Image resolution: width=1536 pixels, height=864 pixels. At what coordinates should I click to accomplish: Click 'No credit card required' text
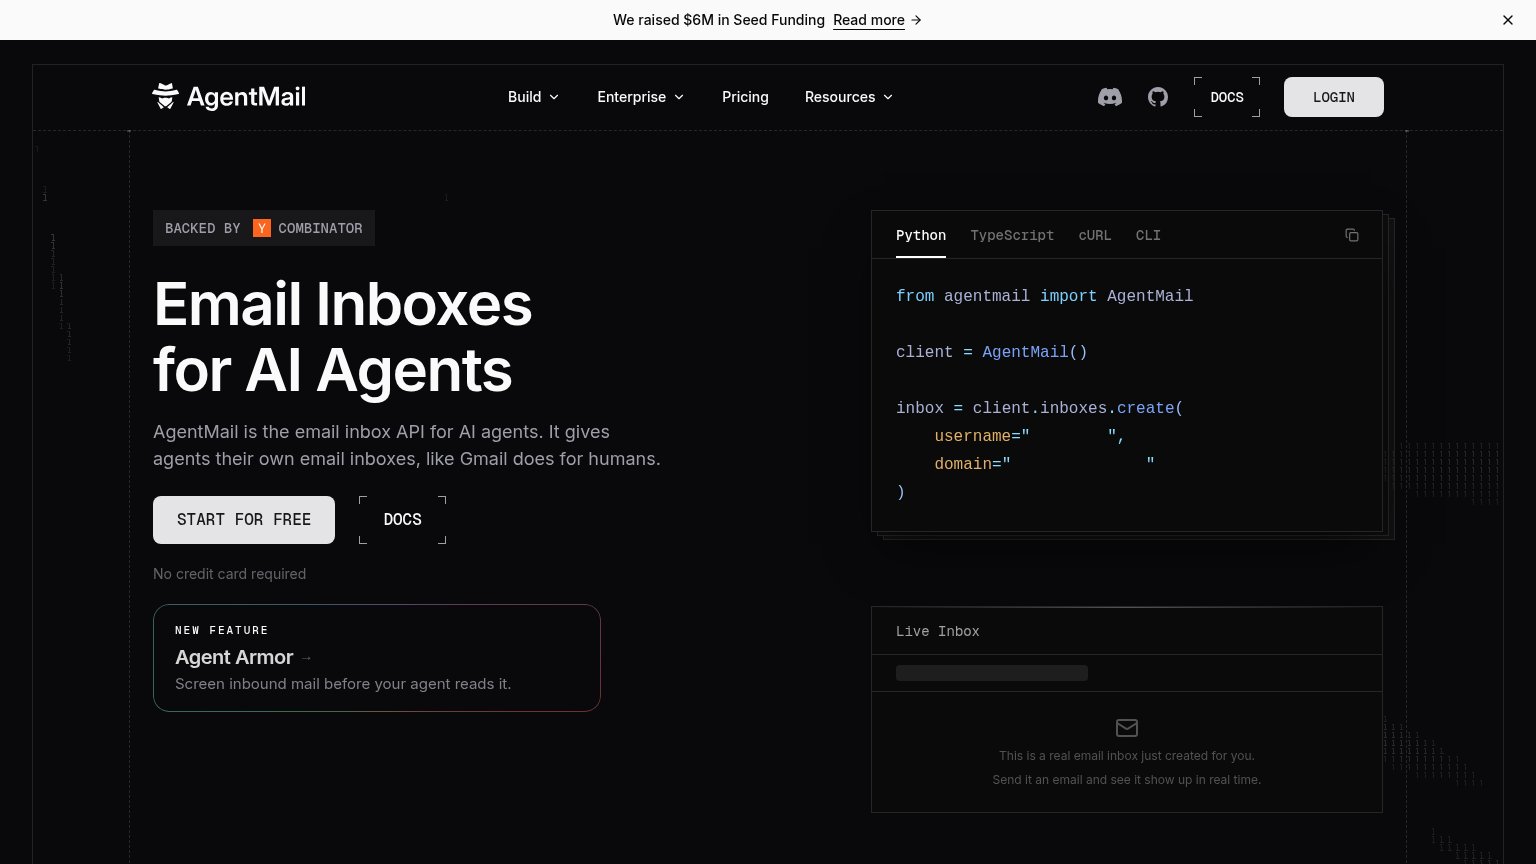click(230, 574)
